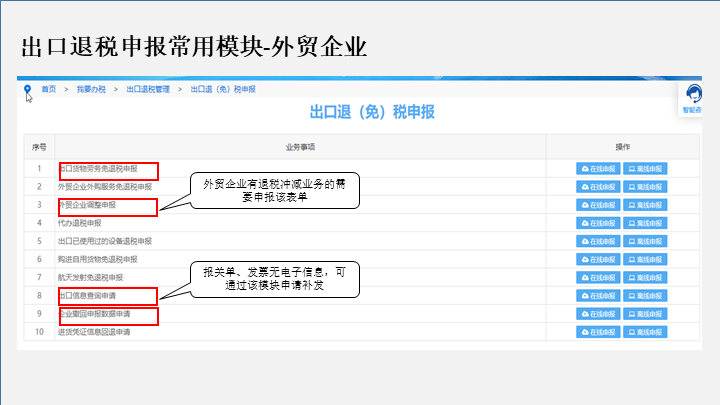Click the location pin icon in breadcrumb
This screenshot has width=720, height=405.
coord(28,89)
